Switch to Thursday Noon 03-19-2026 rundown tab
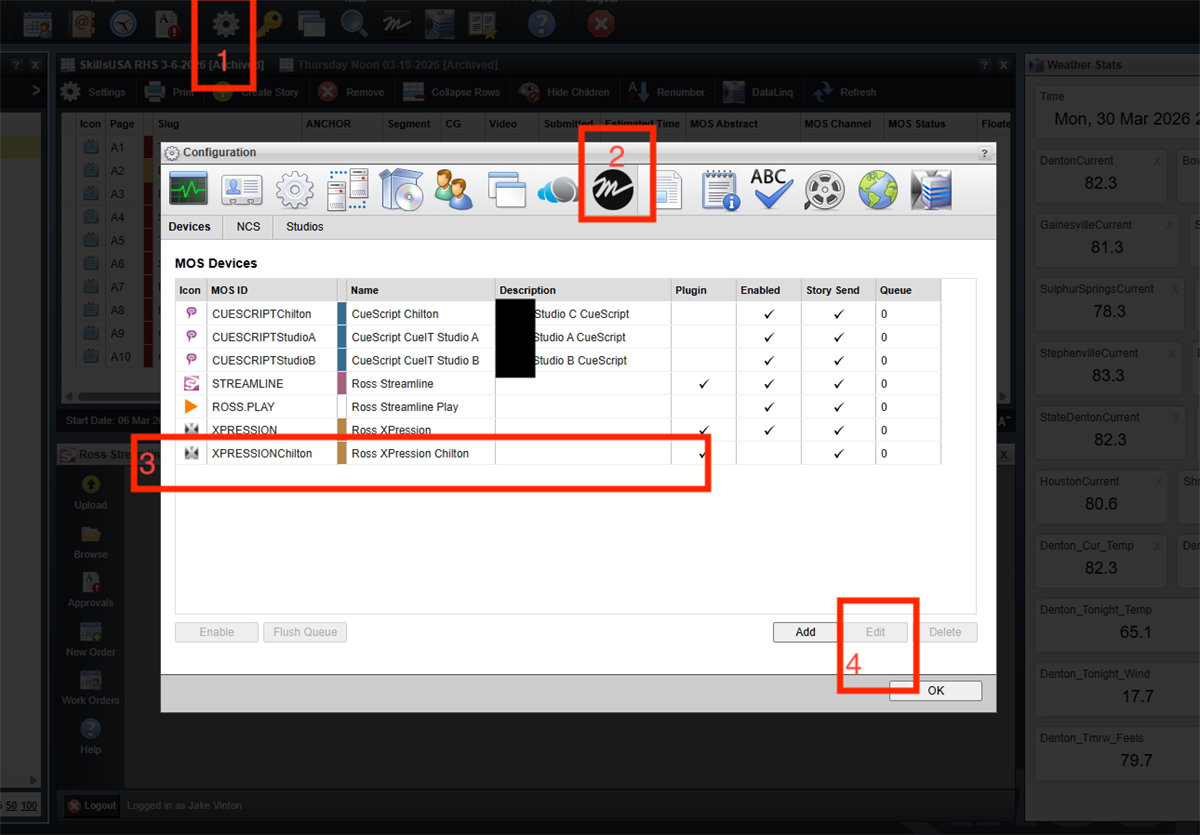1200x835 pixels. (x=388, y=65)
